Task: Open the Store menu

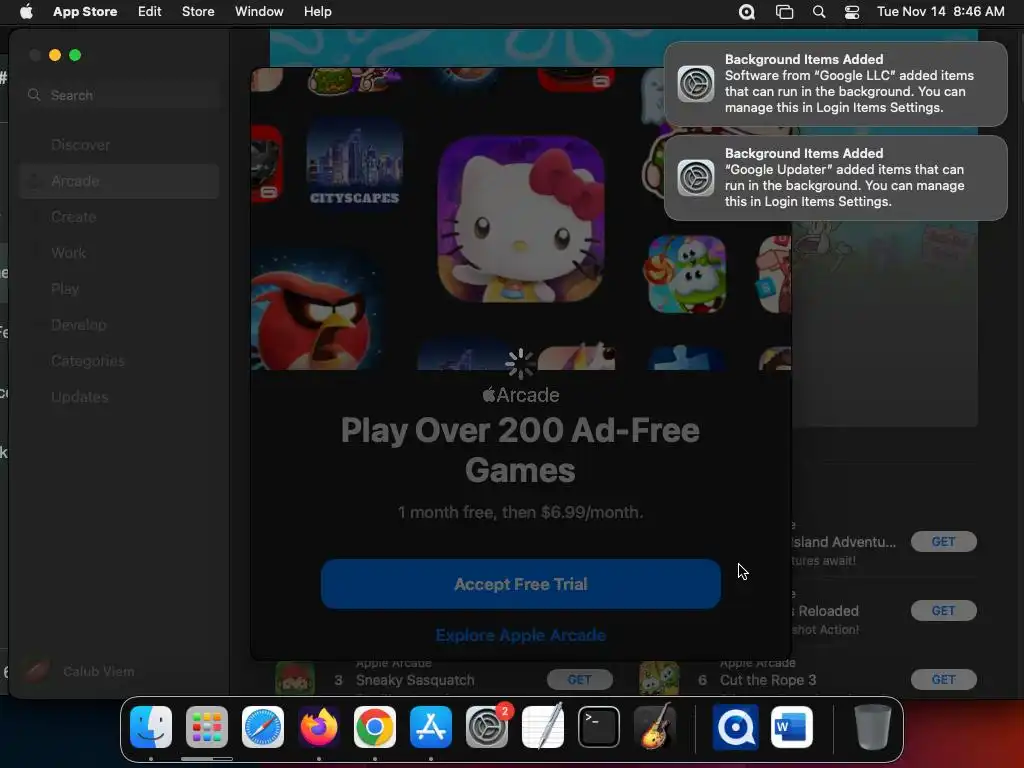Action: click(198, 12)
